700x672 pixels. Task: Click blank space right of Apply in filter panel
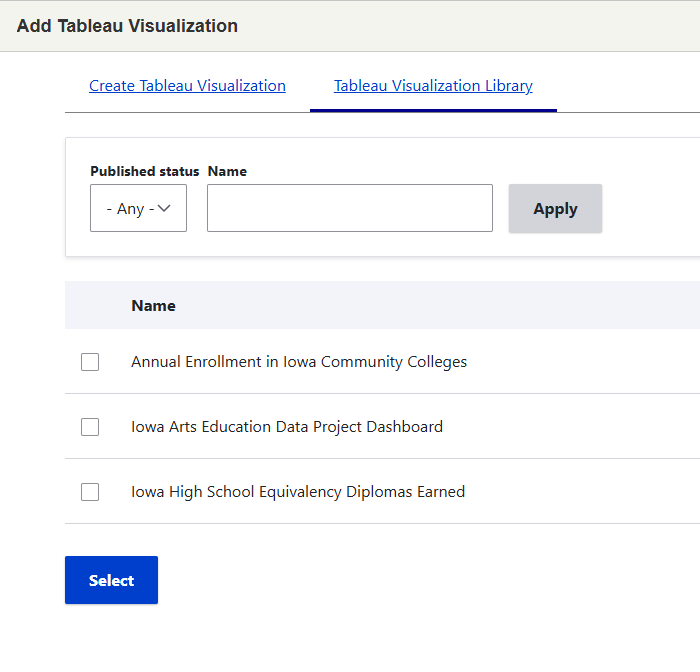tap(650, 208)
